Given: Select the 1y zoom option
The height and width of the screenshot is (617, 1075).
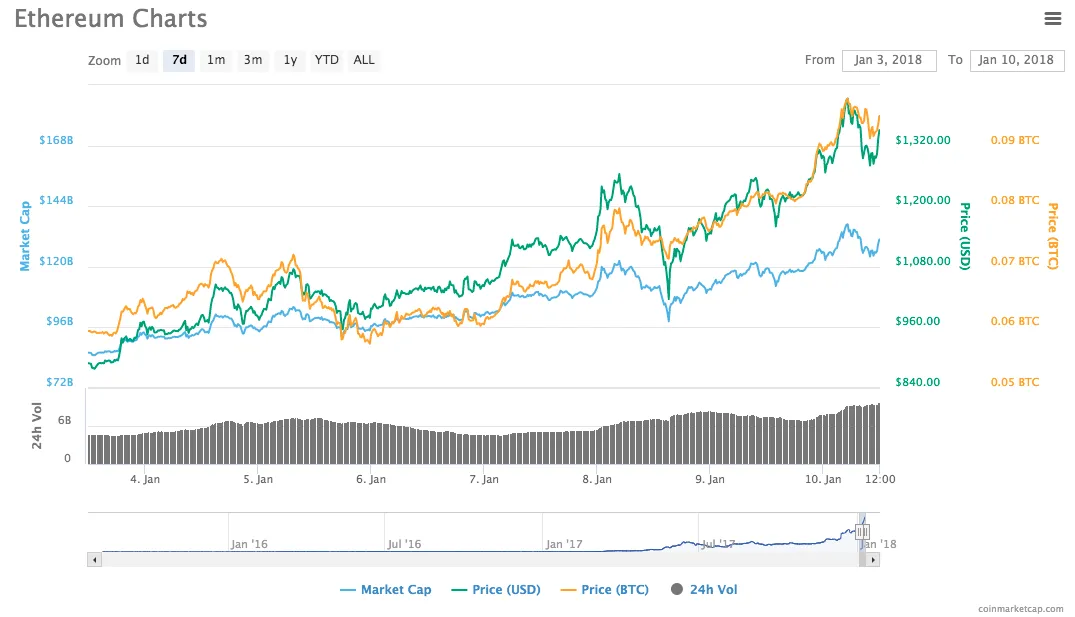Looking at the screenshot, I should 290,60.
